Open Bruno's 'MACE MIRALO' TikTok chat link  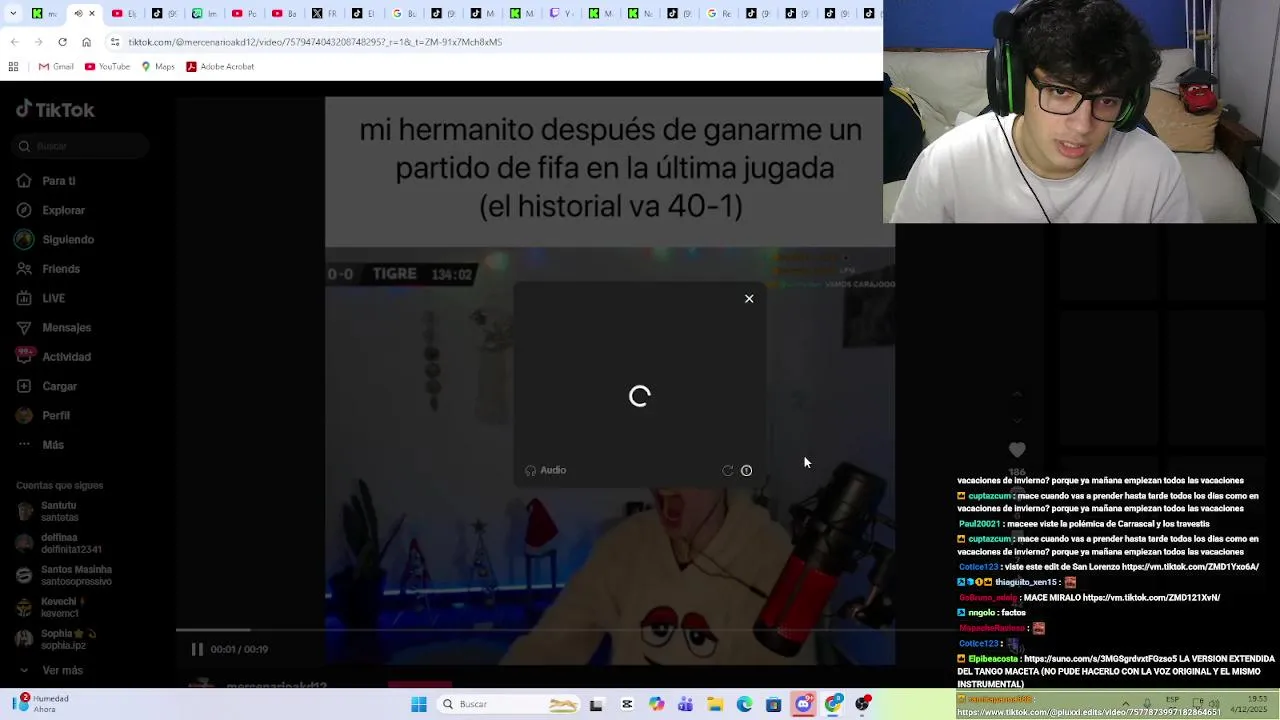1151,598
